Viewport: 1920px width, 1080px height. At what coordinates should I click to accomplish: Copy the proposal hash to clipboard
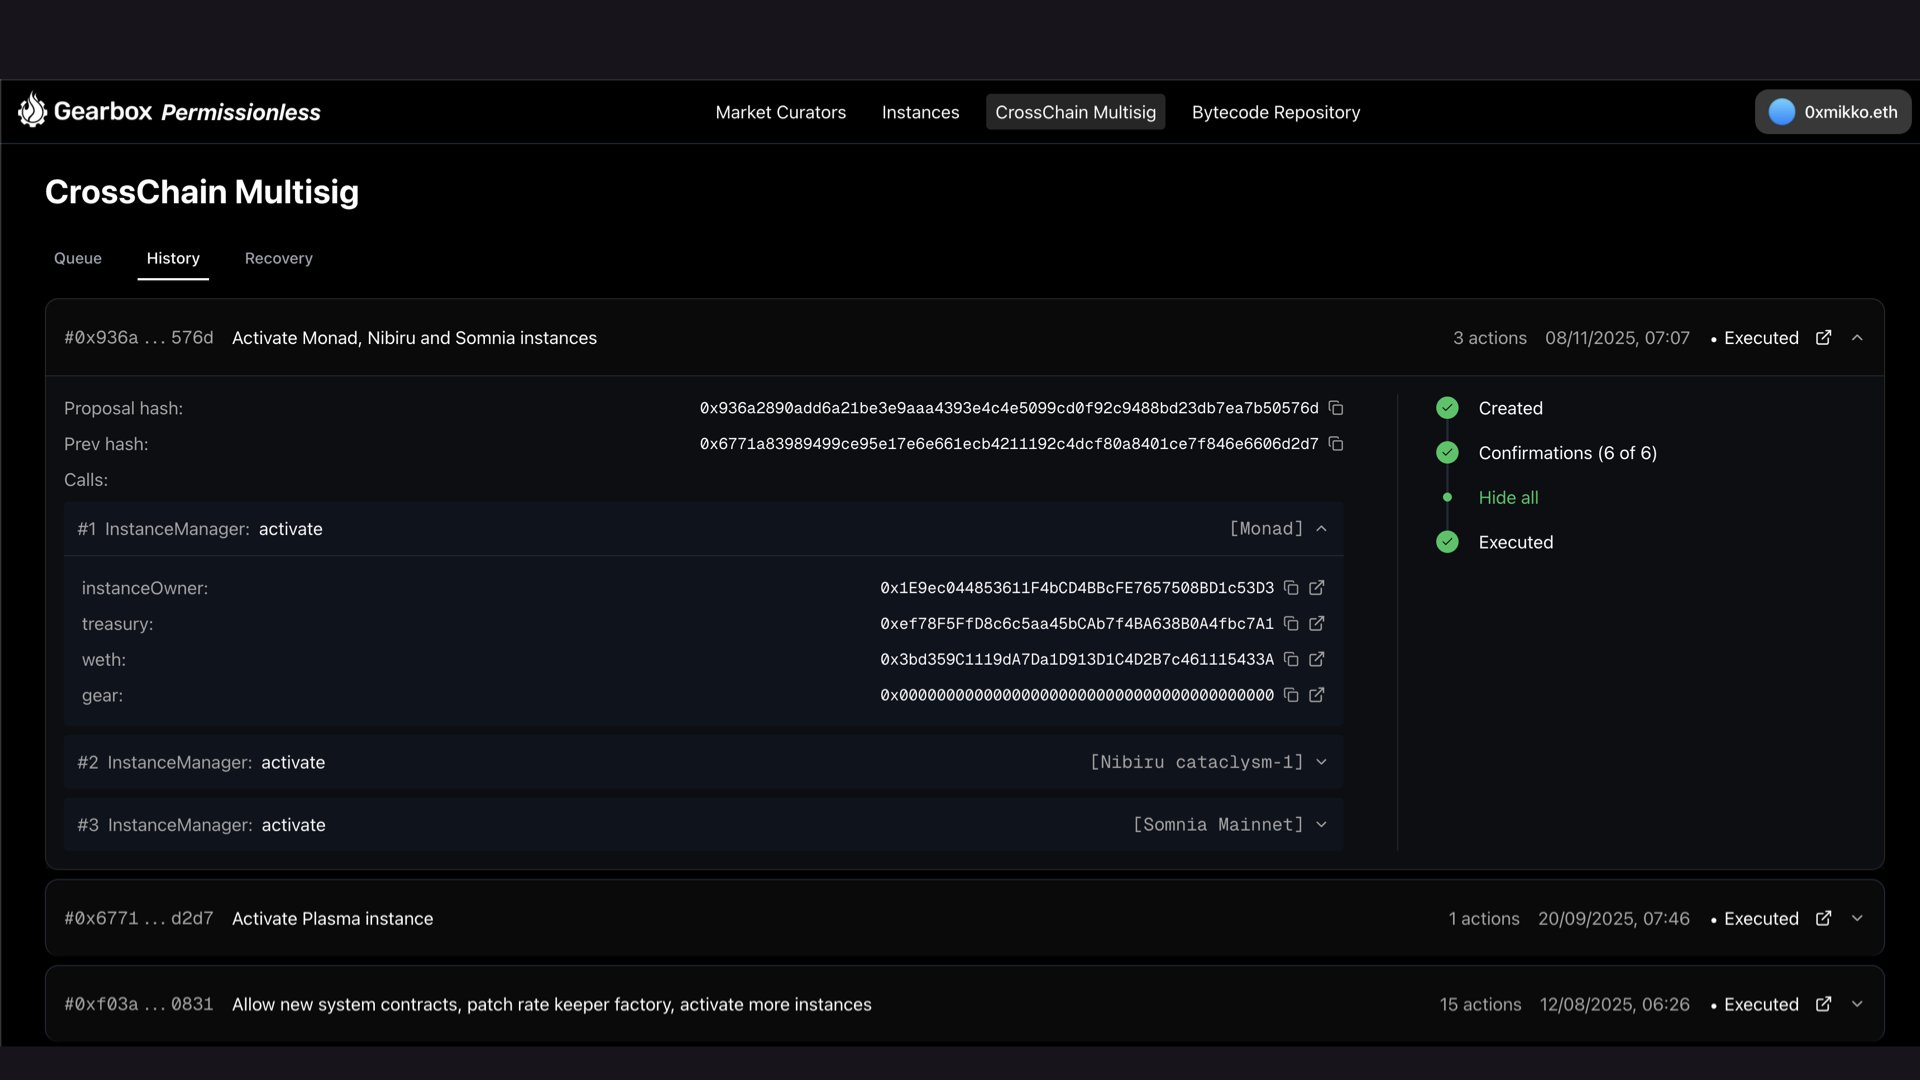[x=1337, y=408]
